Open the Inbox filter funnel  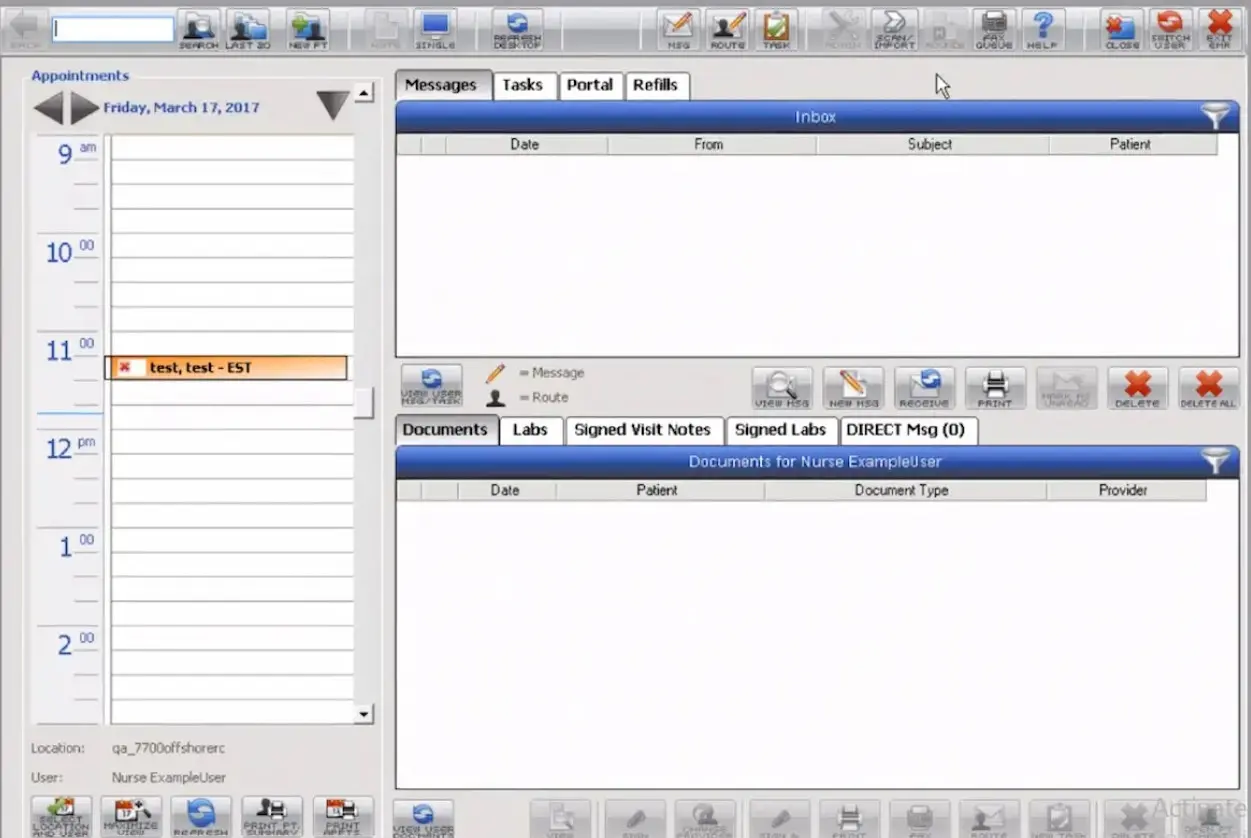click(1215, 117)
